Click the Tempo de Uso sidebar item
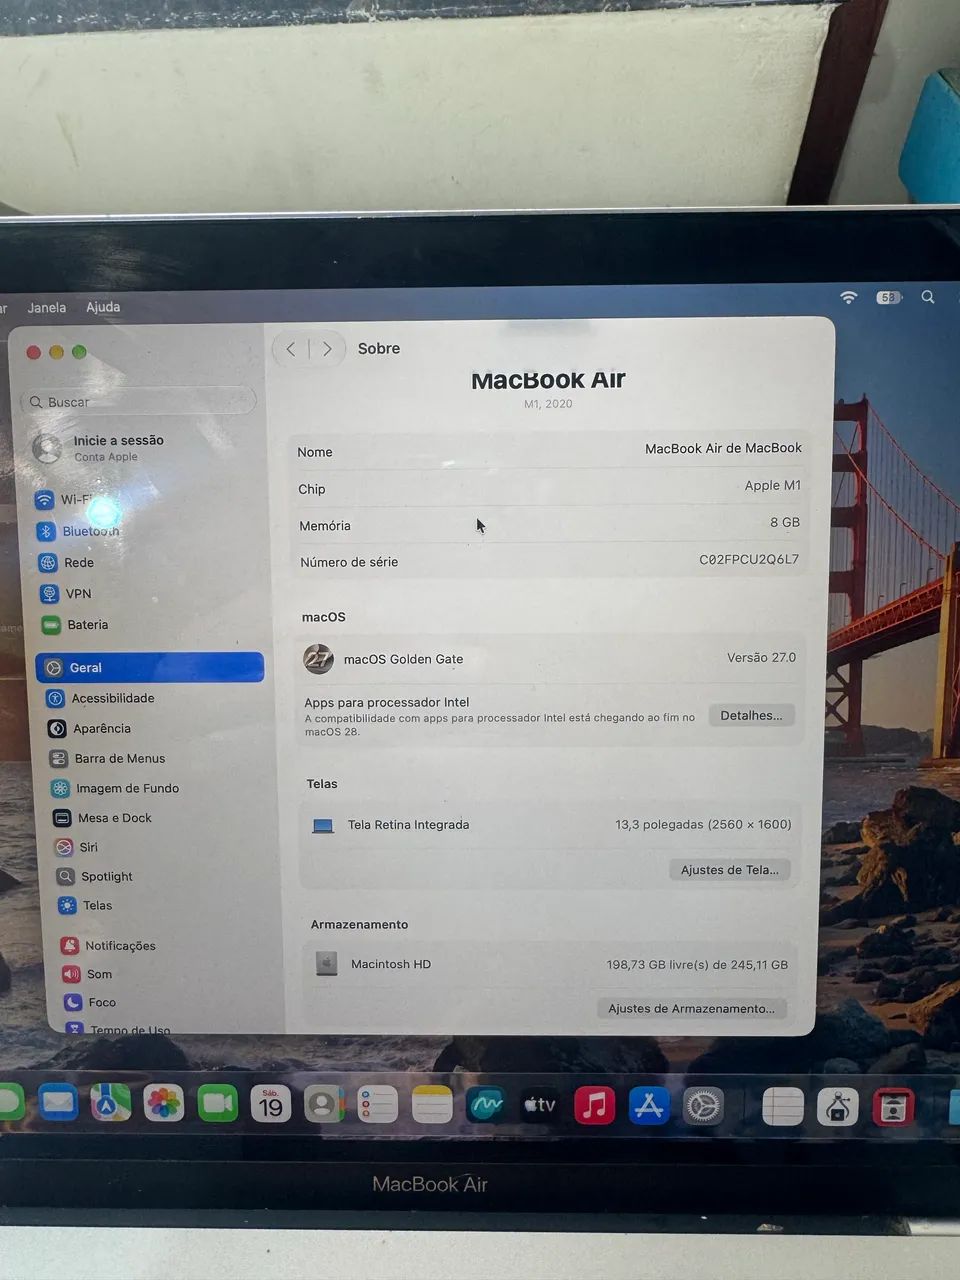The height and width of the screenshot is (1280, 960). (x=118, y=1029)
